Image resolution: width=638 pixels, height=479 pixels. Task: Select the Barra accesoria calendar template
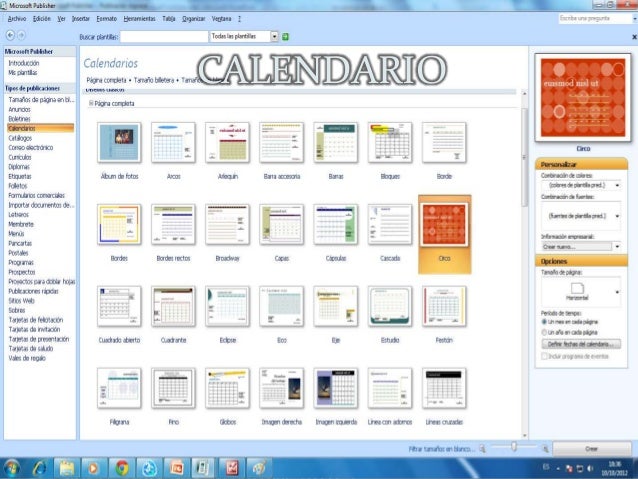click(x=282, y=142)
